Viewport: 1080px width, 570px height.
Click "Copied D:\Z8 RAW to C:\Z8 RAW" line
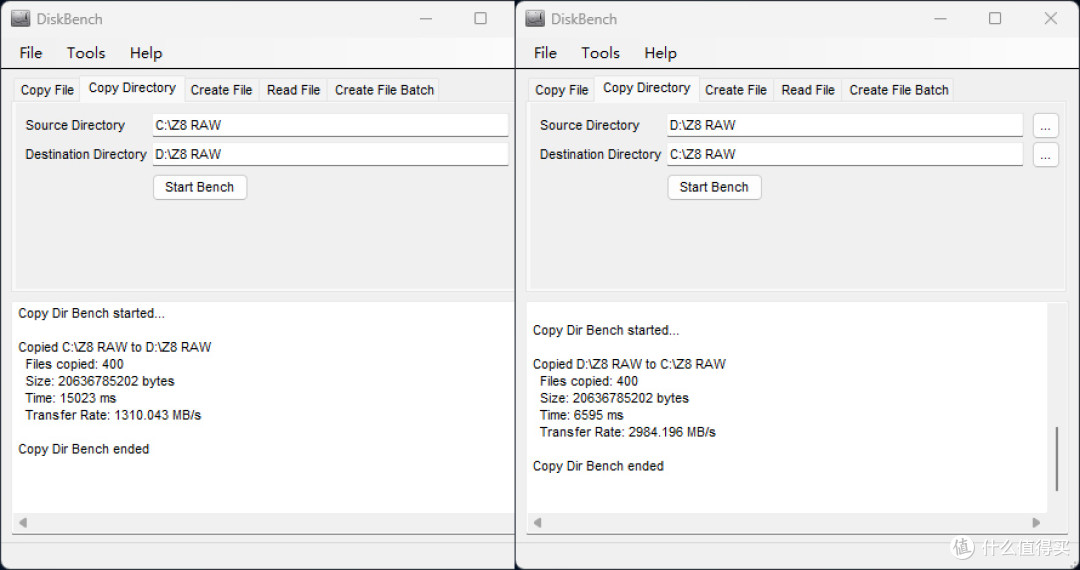tap(629, 364)
